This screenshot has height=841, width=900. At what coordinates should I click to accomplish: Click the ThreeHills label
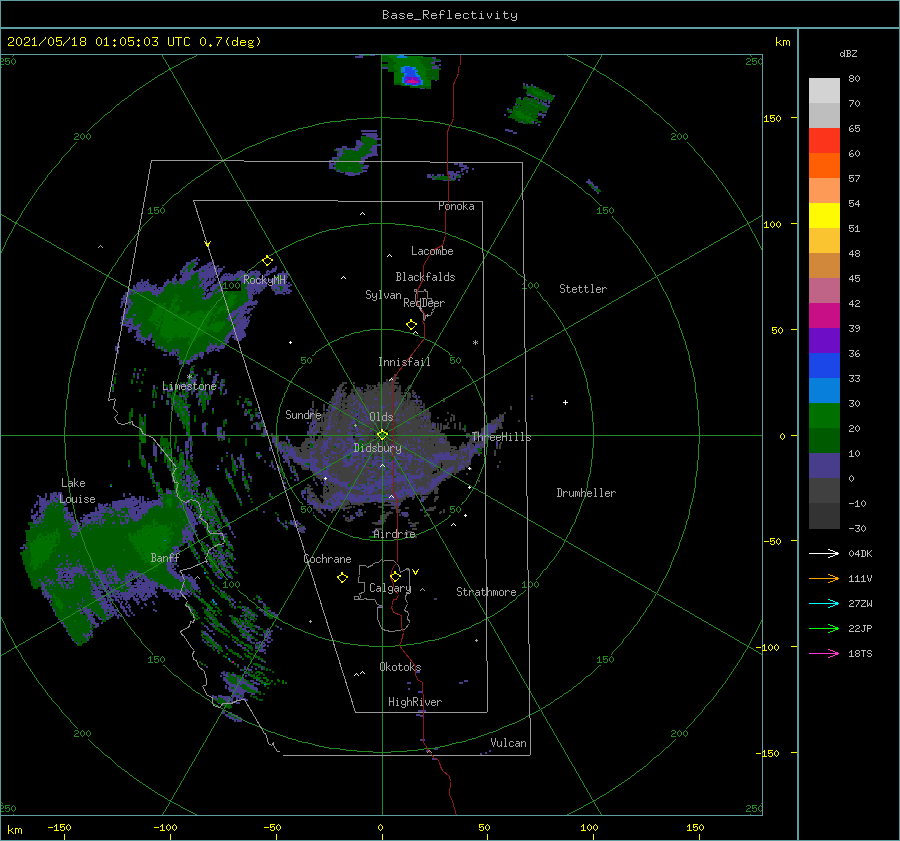[x=502, y=437]
